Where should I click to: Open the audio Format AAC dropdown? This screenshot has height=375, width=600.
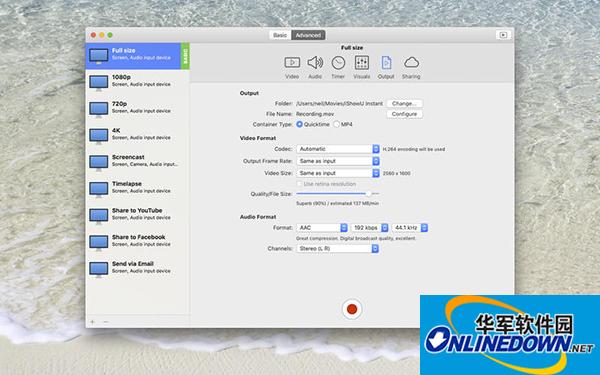click(x=322, y=228)
